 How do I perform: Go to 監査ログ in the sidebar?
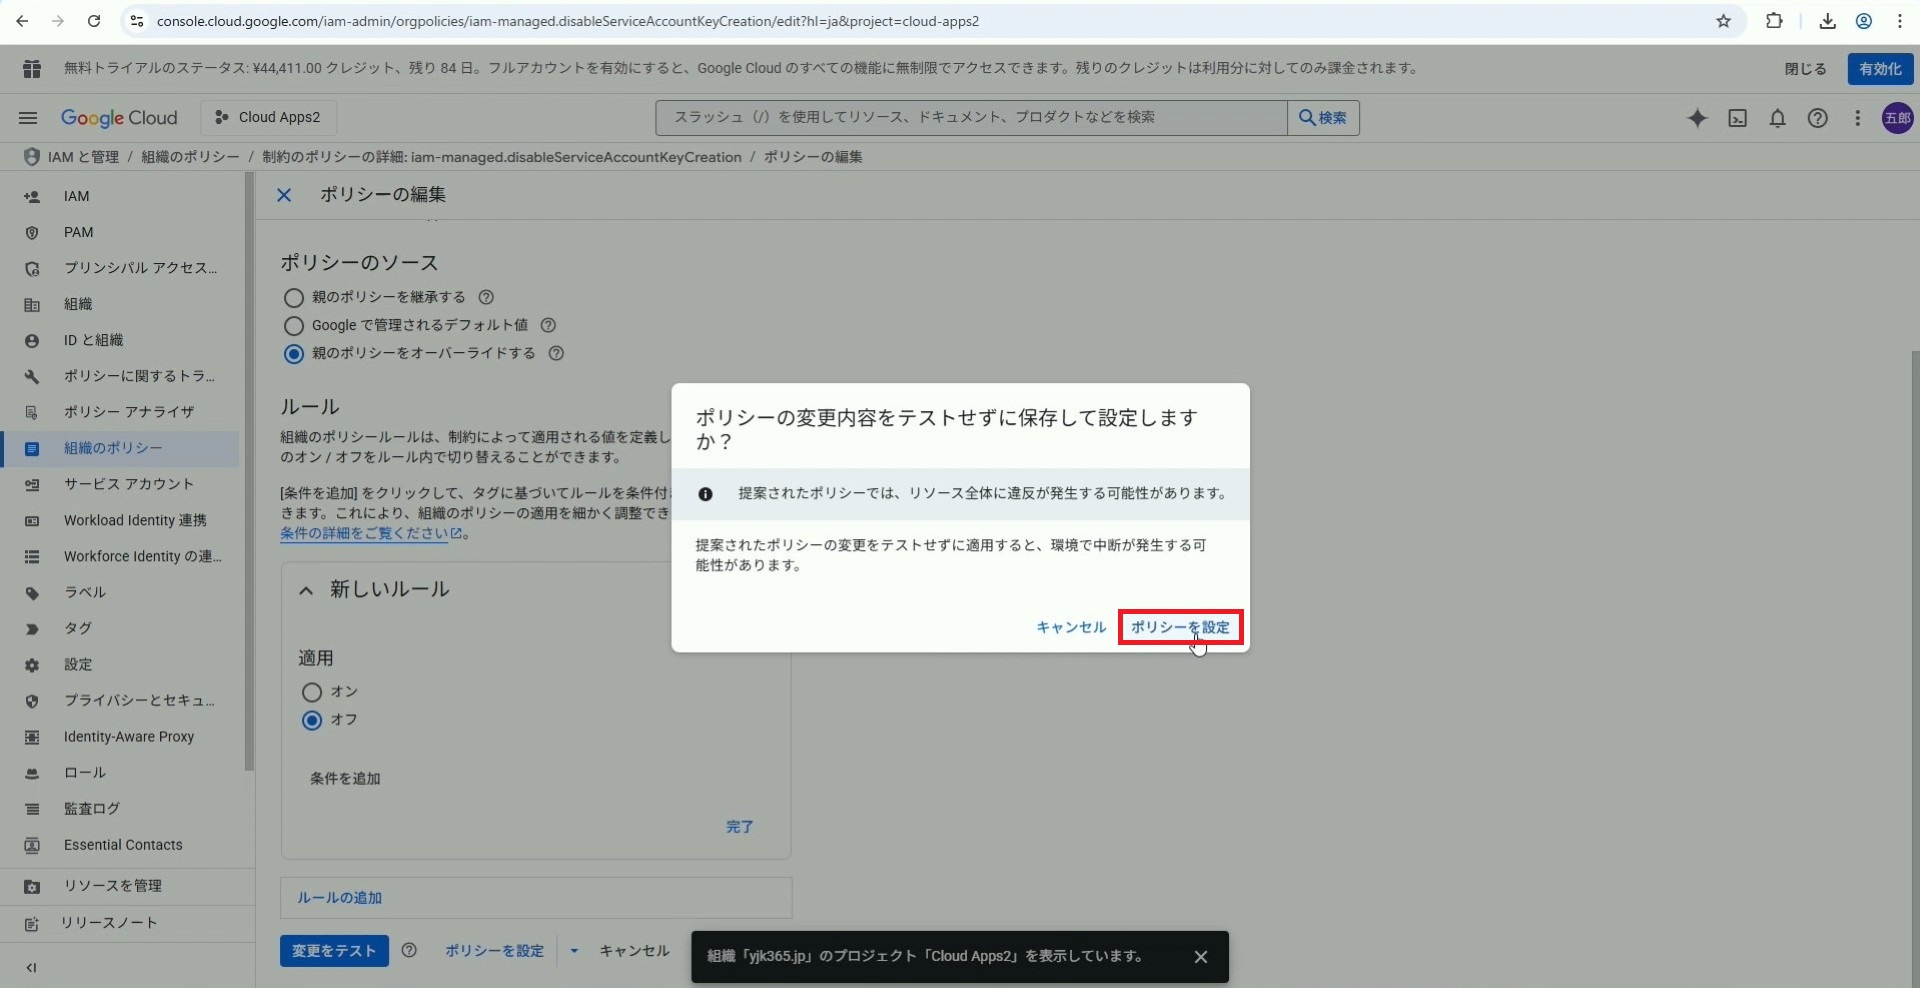91,808
